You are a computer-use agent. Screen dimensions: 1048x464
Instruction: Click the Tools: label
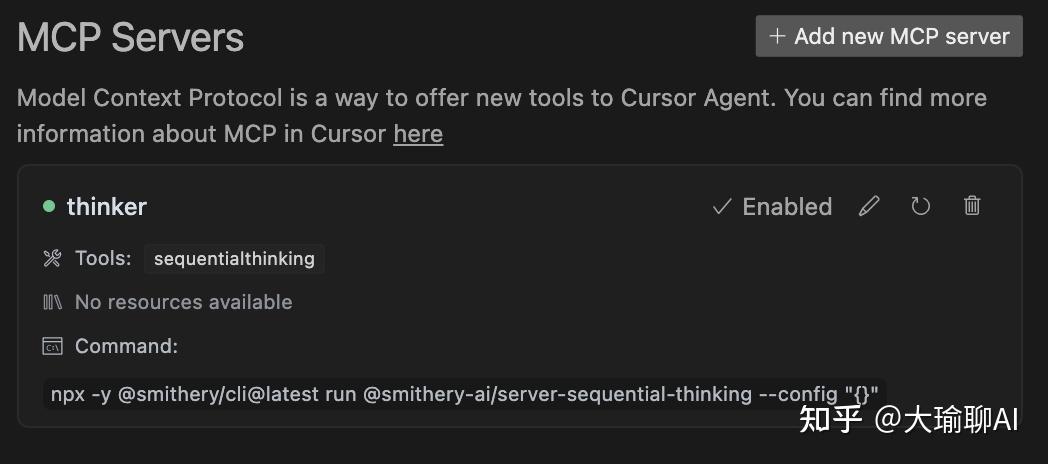(103, 259)
